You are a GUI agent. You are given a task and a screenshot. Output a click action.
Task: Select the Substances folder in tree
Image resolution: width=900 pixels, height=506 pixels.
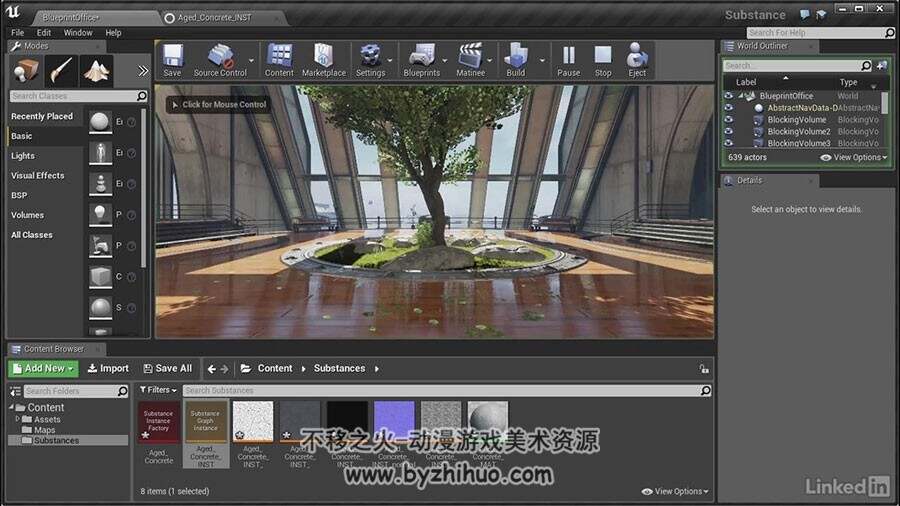(x=56, y=441)
